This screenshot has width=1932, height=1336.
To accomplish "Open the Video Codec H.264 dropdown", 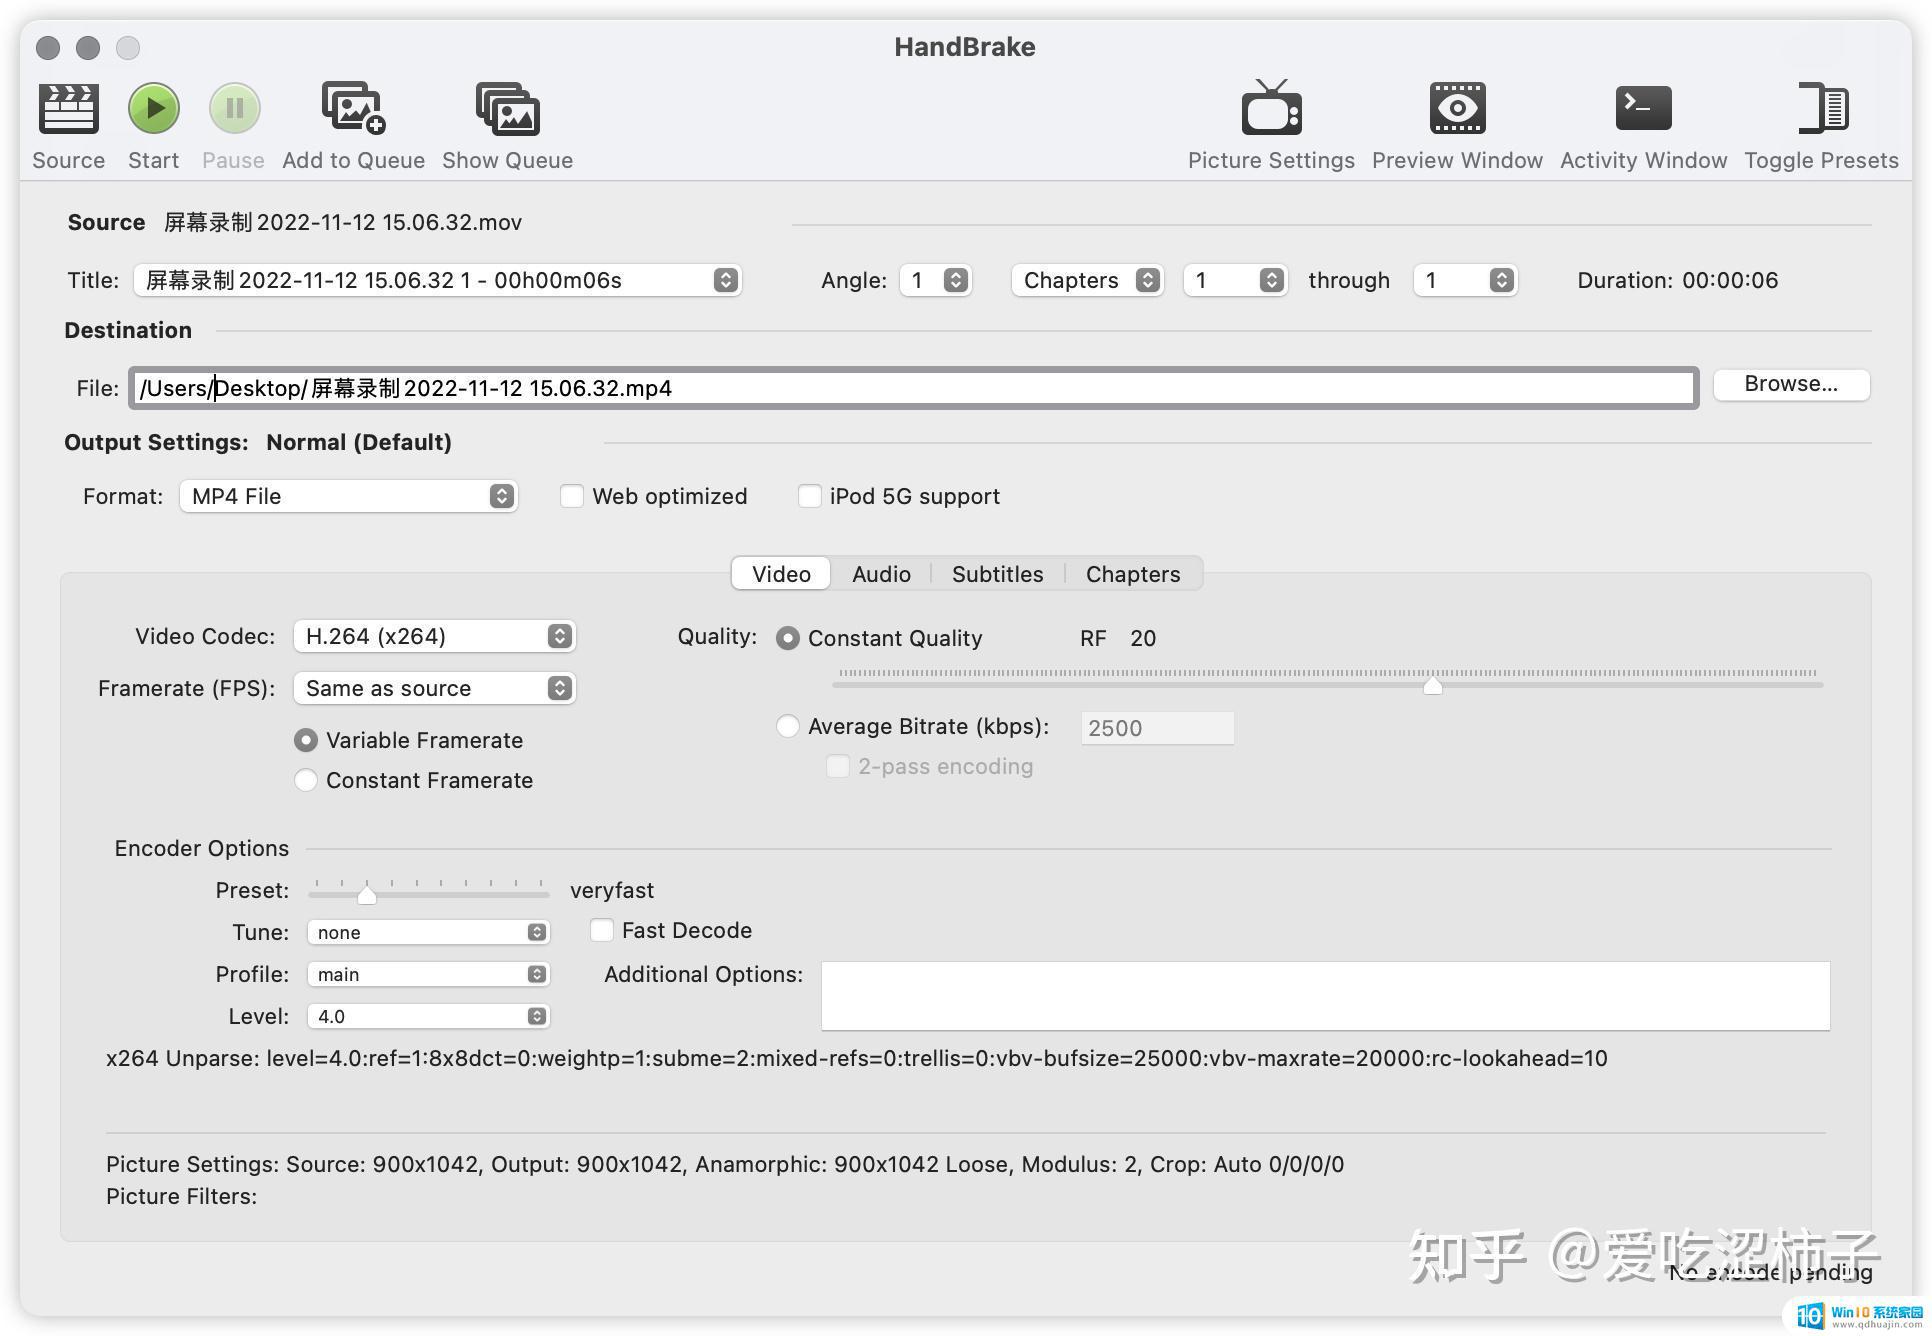I will coord(434,636).
